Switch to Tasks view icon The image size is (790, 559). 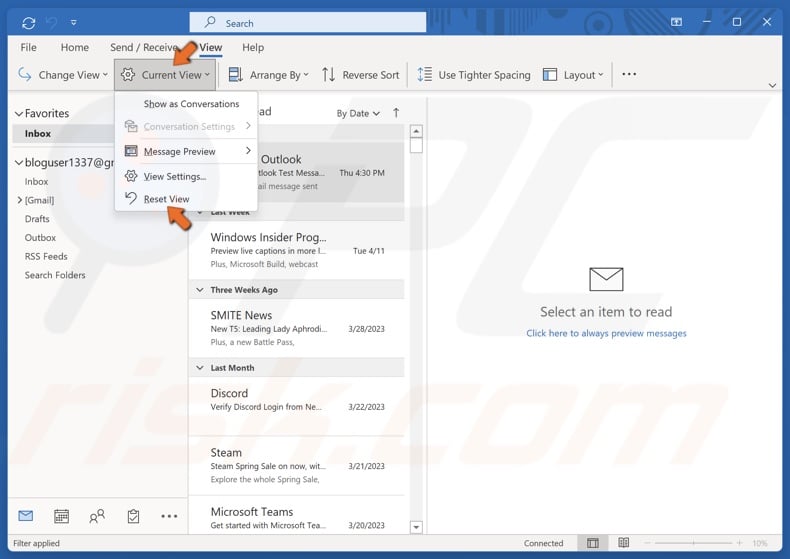[133, 516]
